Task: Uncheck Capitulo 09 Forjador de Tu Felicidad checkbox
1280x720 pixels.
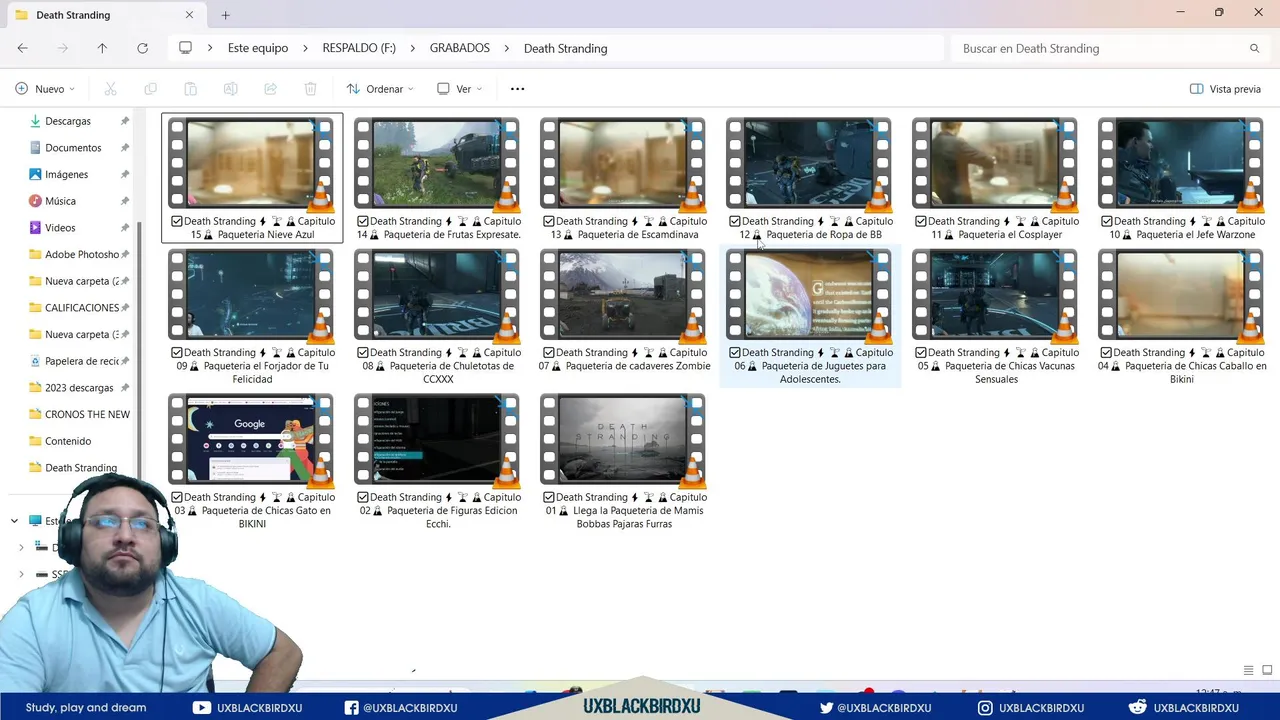Action: pyautogui.click(x=177, y=353)
